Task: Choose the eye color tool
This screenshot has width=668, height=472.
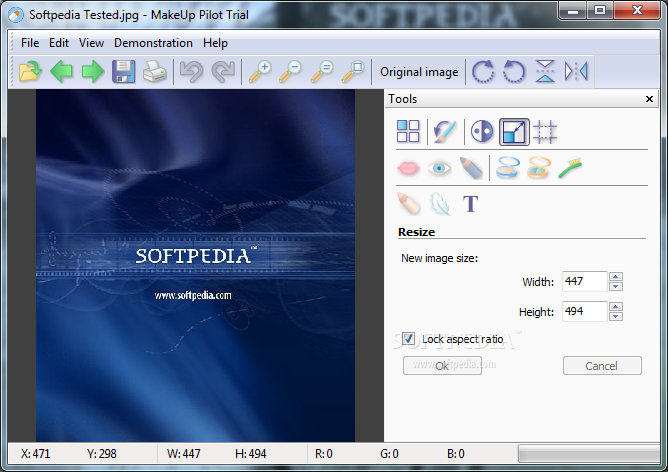Action: tap(439, 168)
